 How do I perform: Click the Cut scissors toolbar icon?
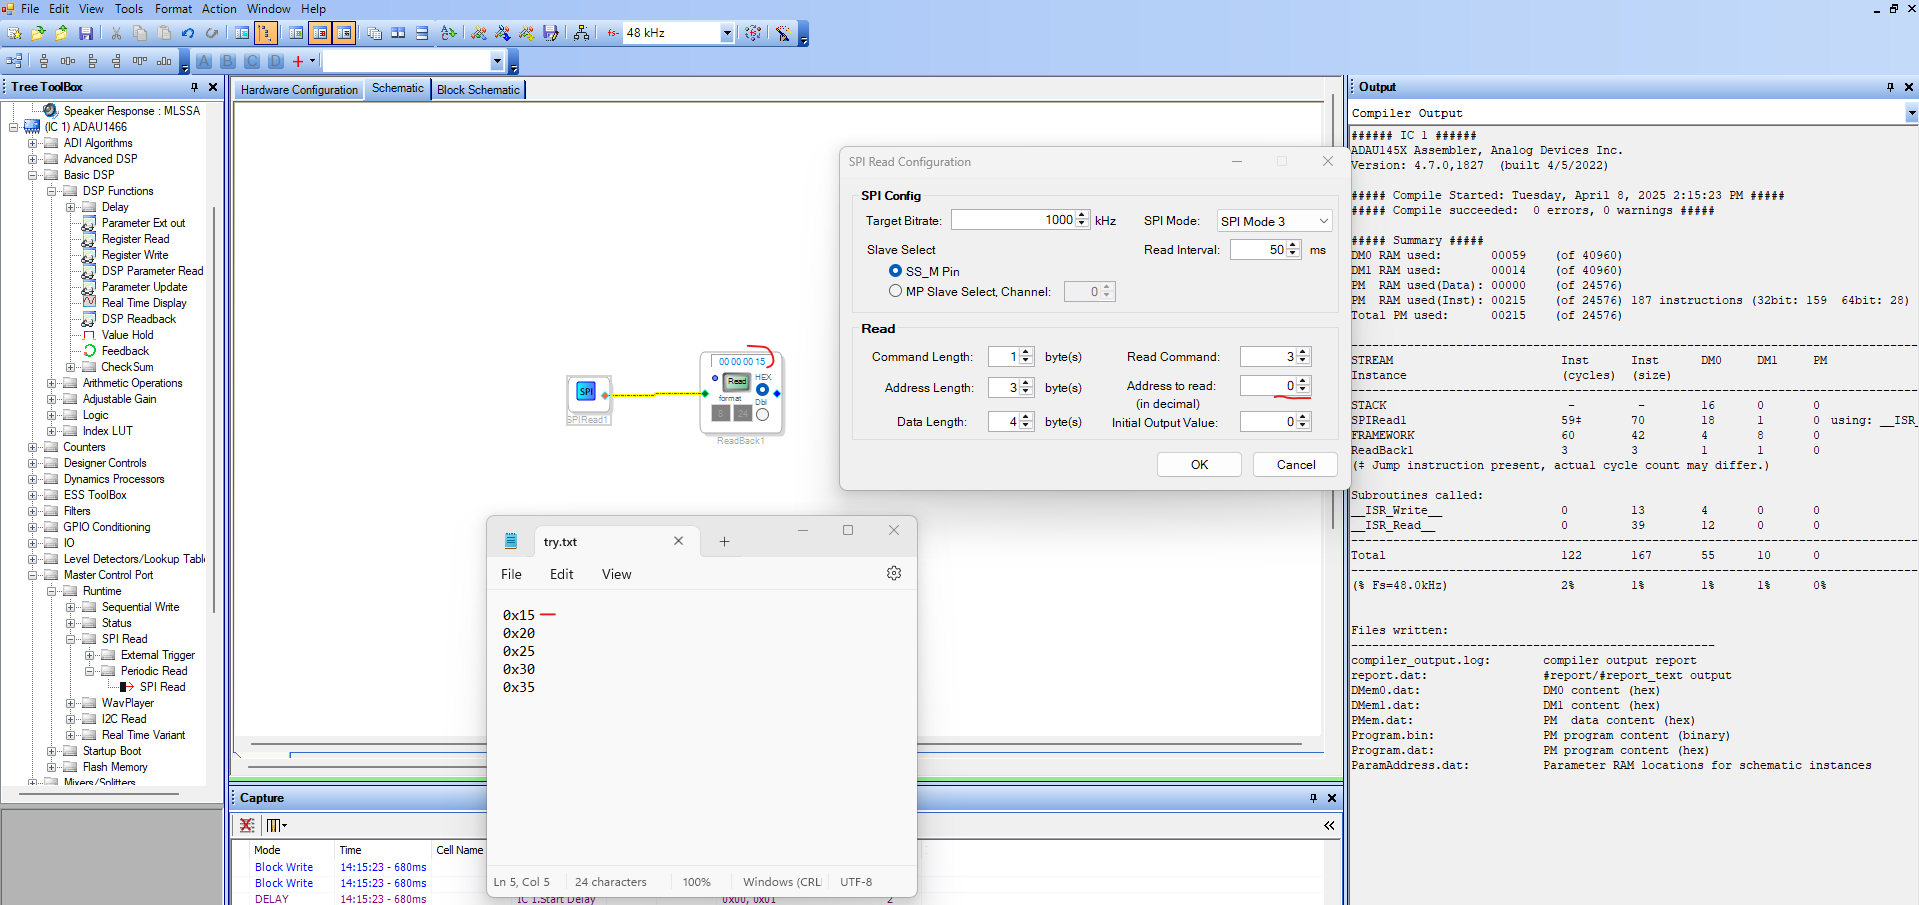(x=116, y=33)
